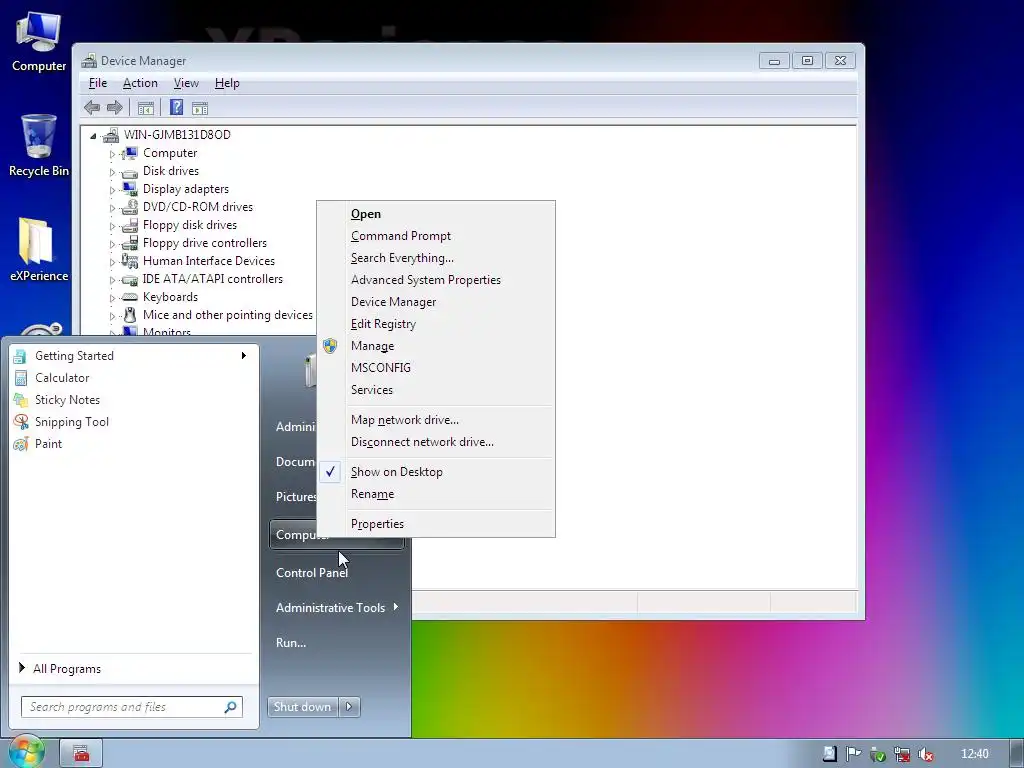Open Calculator from the Start menu
1024x768 pixels.
pyautogui.click(x=61, y=377)
